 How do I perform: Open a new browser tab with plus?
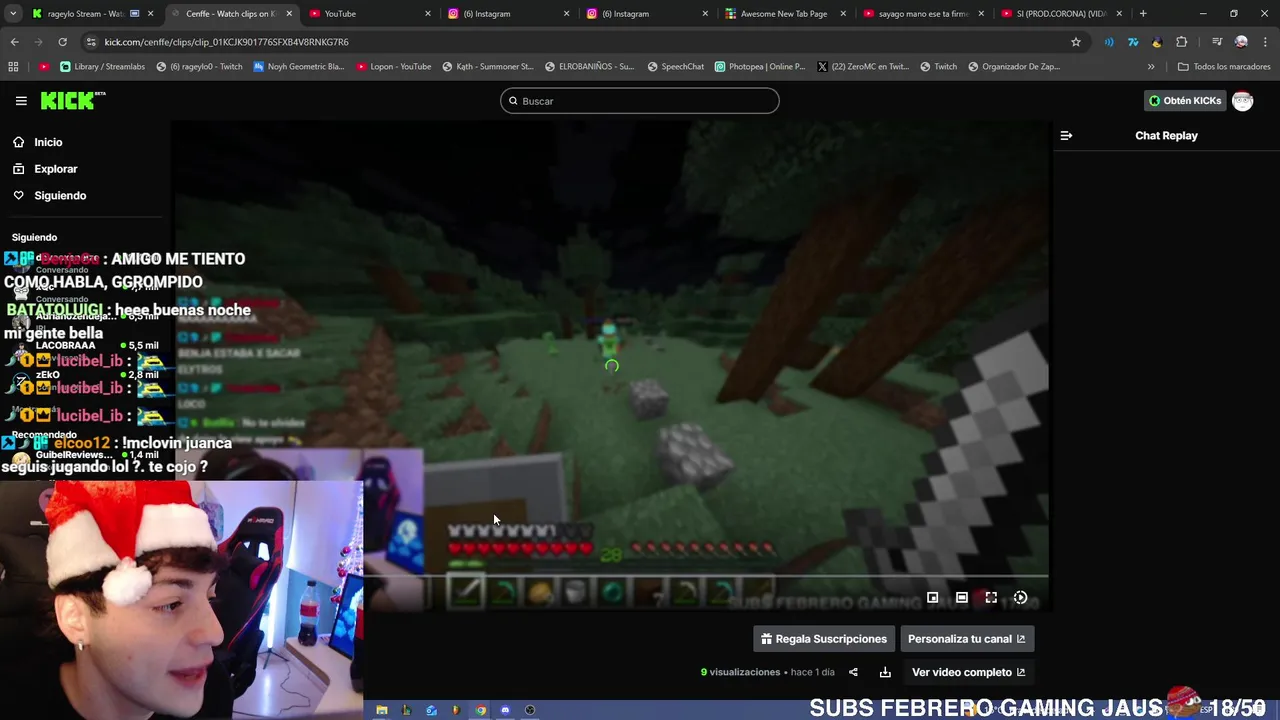(x=1143, y=14)
